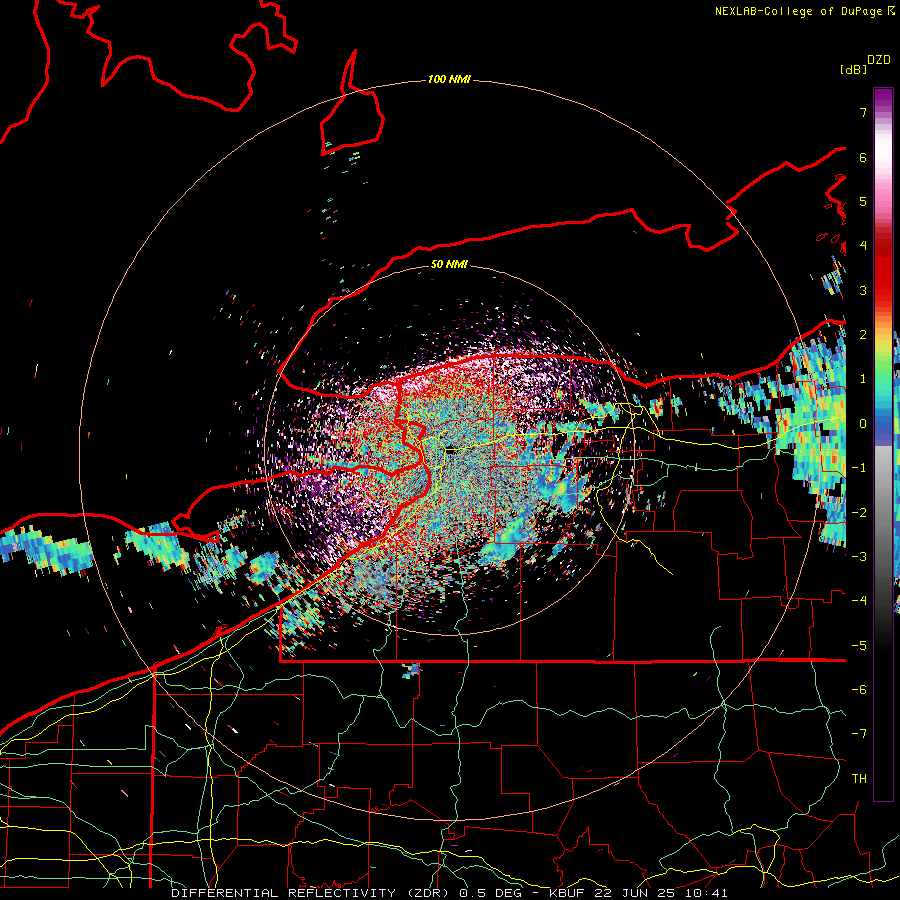900x900 pixels.
Task: Click the [dB] unit label
Action: click(854, 69)
